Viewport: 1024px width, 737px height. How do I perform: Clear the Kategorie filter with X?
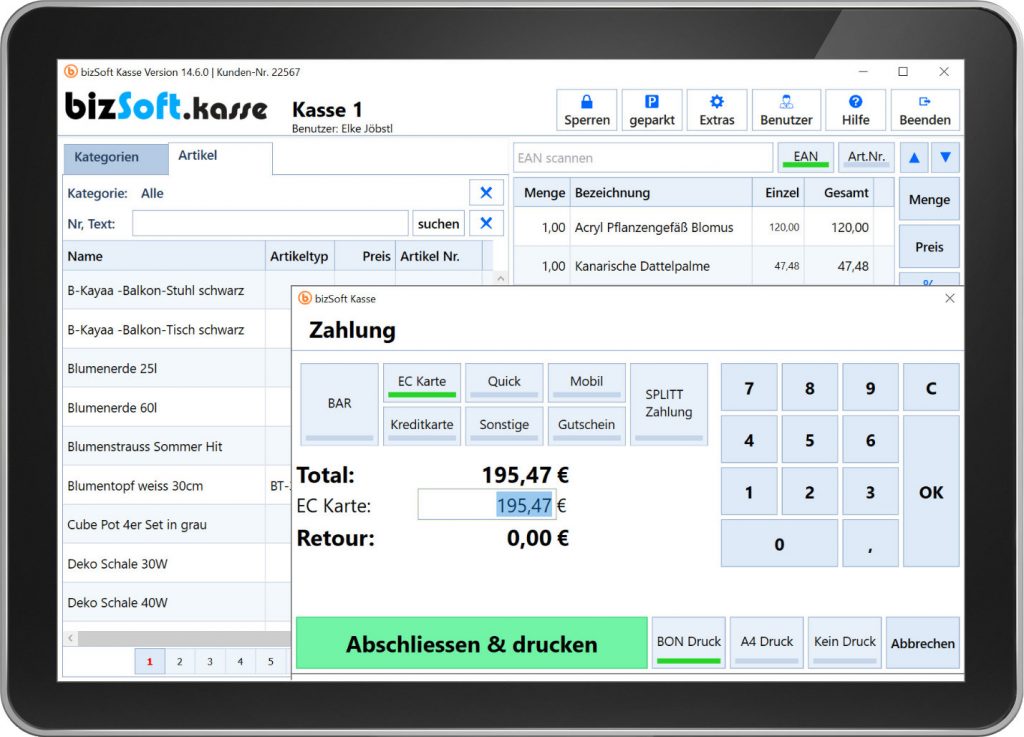coord(486,193)
